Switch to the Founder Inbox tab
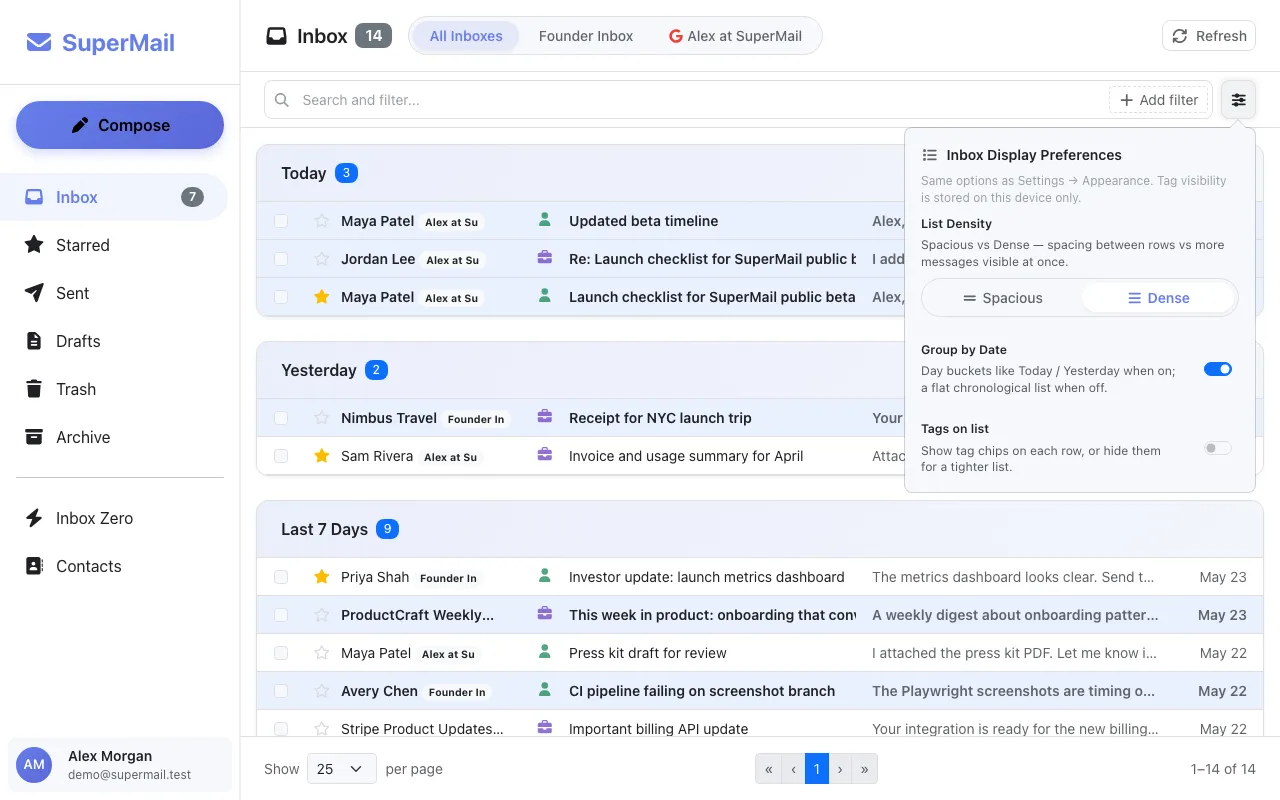 586,36
